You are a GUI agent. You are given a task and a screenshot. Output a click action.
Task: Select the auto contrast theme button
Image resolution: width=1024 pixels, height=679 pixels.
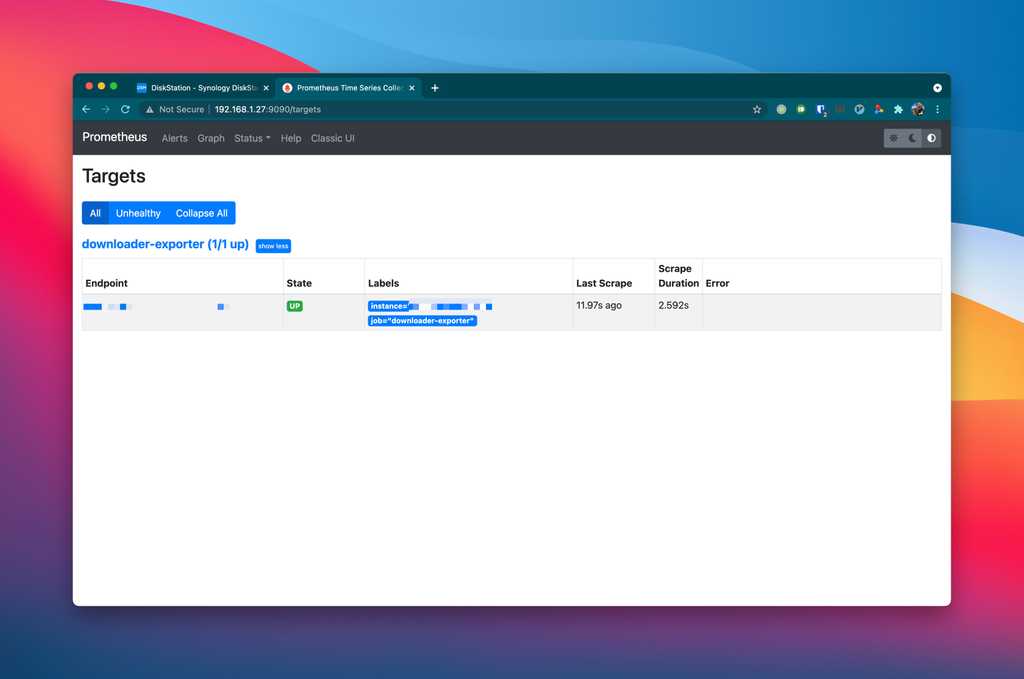[x=932, y=138]
